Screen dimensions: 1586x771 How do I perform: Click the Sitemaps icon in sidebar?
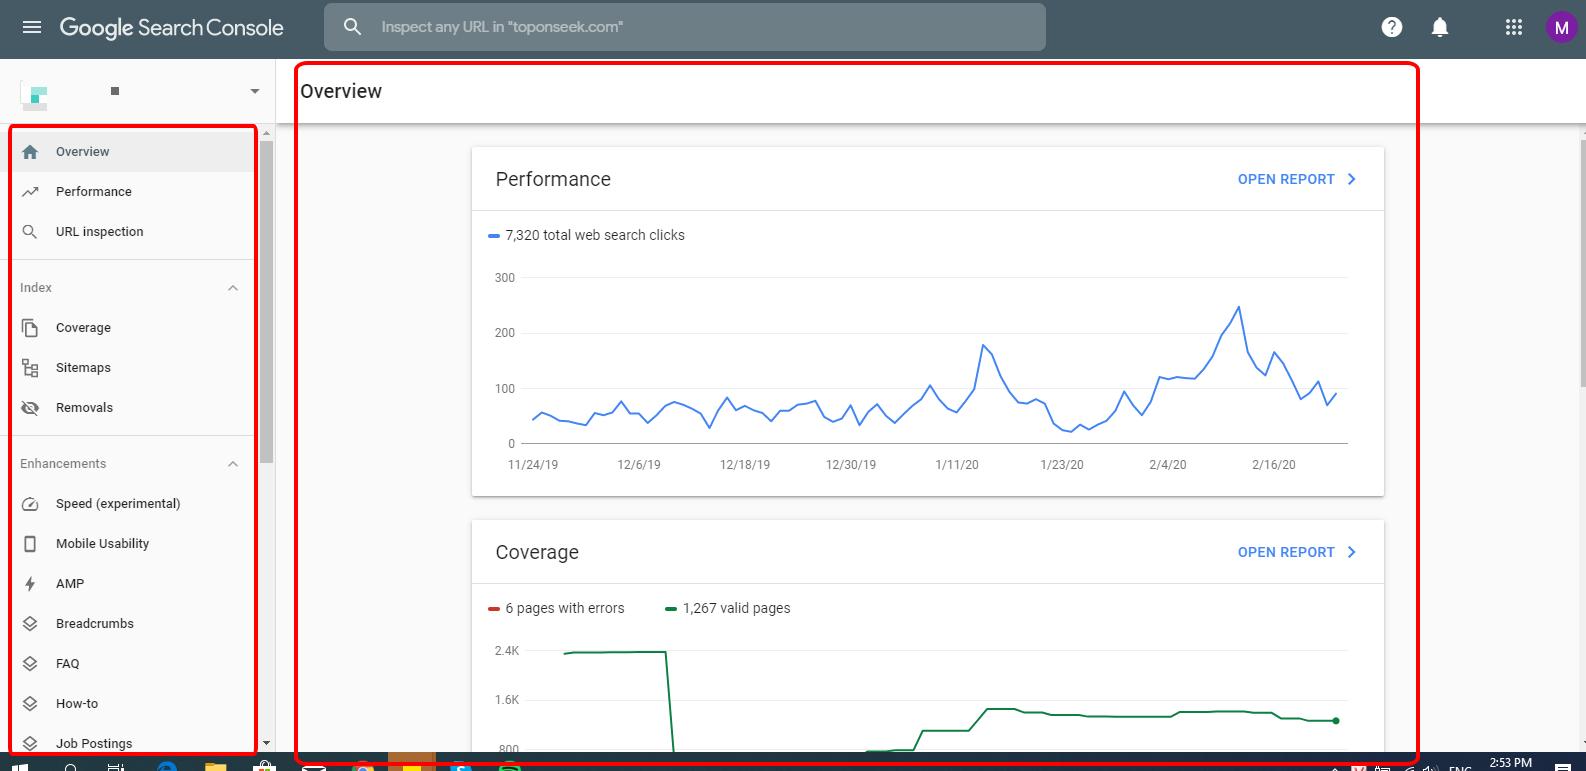click(30, 368)
